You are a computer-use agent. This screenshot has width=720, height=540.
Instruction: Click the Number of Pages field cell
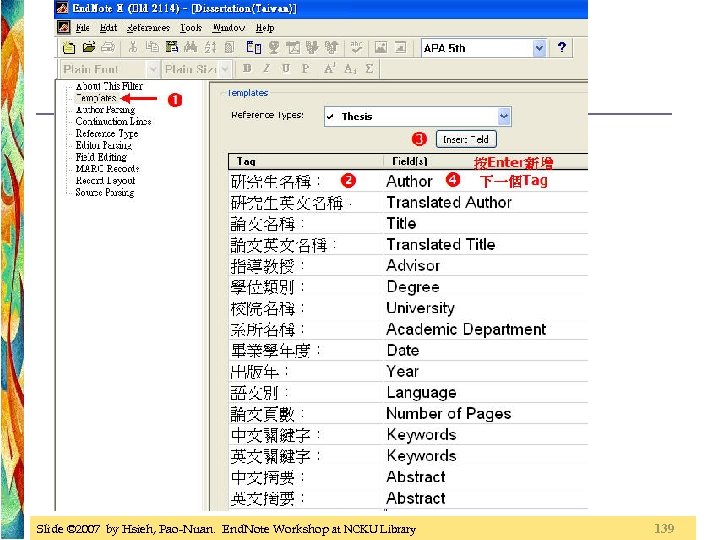pyautogui.click(x=486, y=413)
